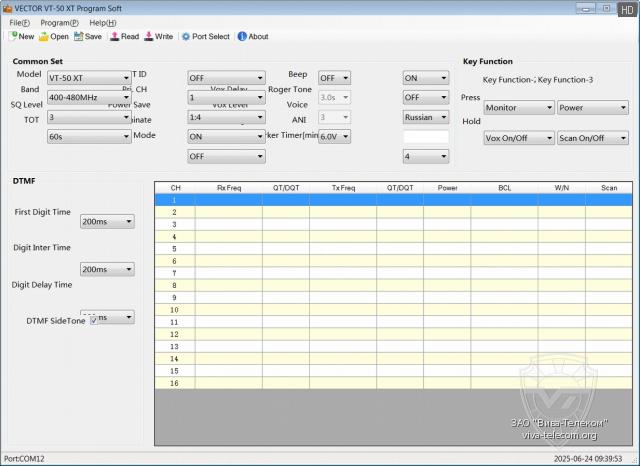Click the New file toolbar icon
640x466 pixels.
coord(21,36)
